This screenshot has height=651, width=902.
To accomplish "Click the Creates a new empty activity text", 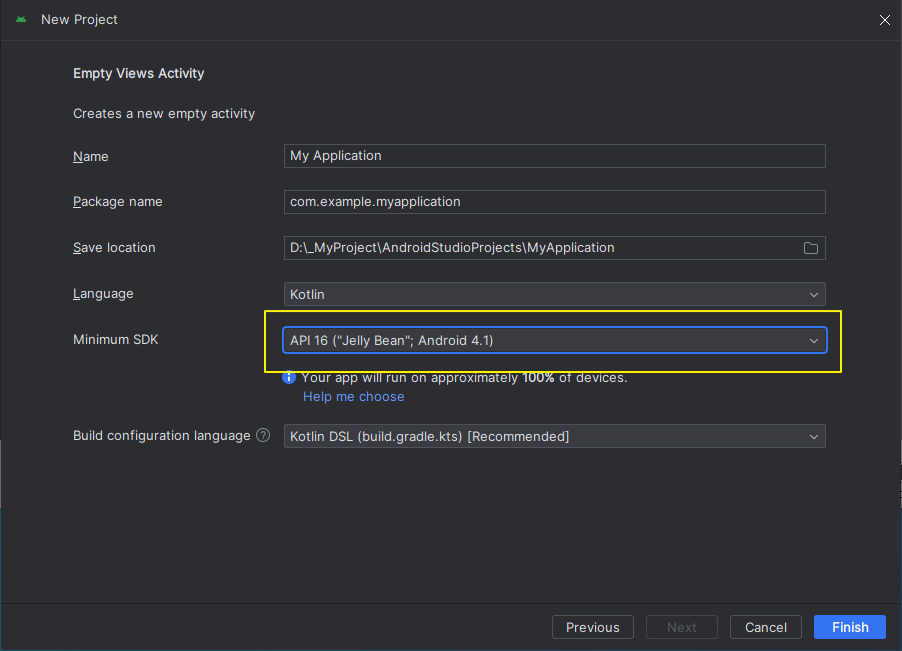I will [x=163, y=114].
